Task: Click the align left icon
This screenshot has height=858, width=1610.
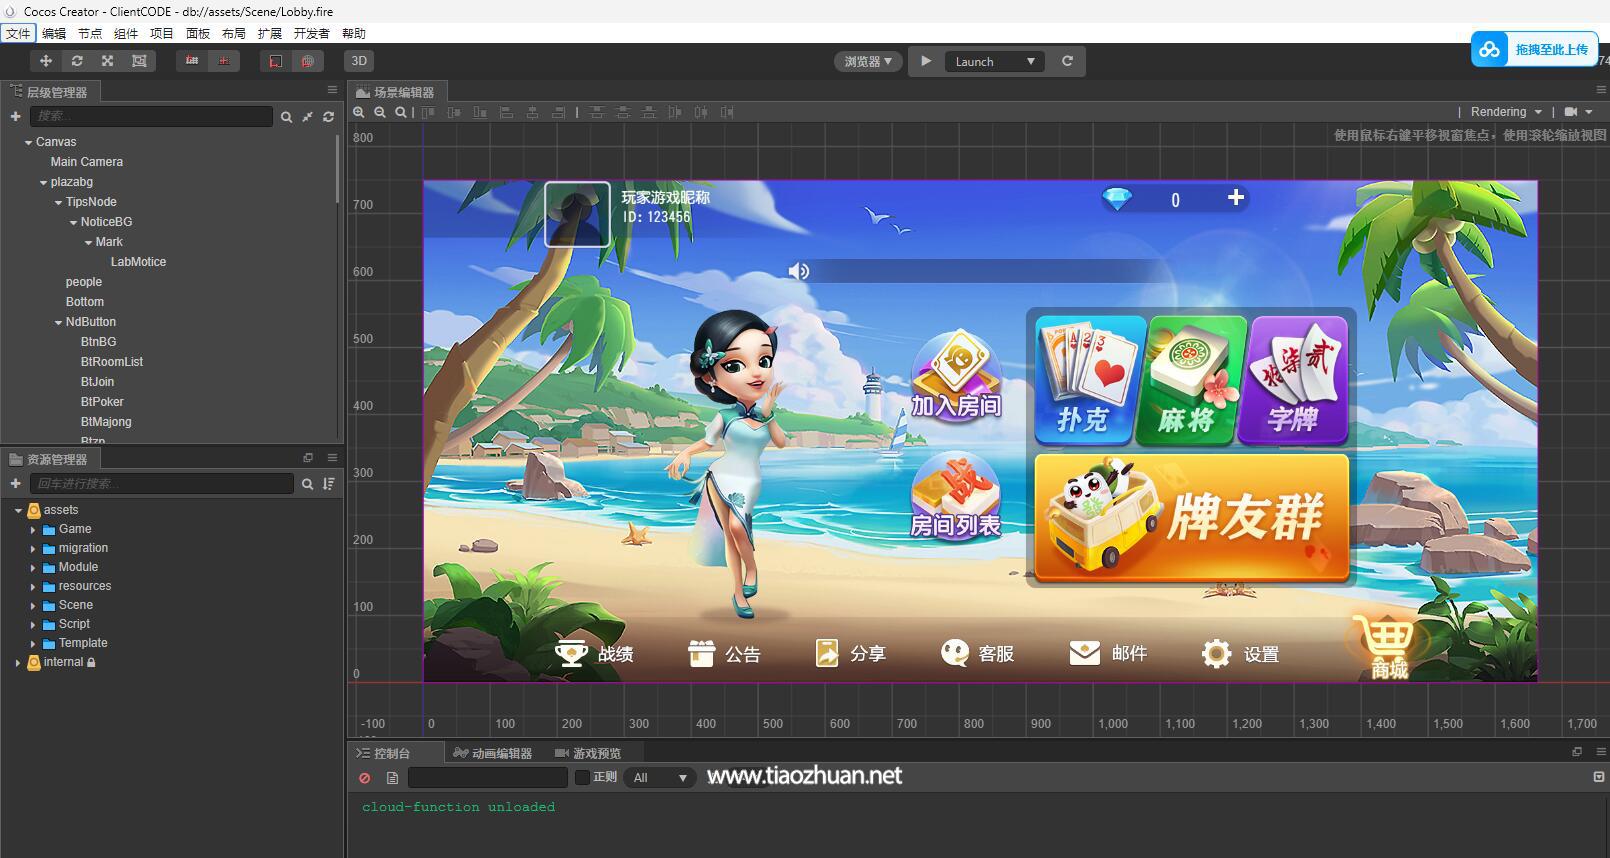Action: (506, 113)
